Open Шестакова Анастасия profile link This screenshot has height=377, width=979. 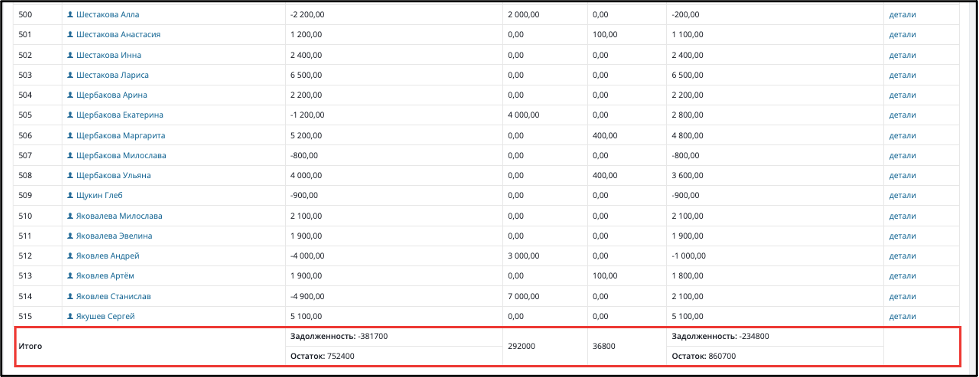point(118,35)
